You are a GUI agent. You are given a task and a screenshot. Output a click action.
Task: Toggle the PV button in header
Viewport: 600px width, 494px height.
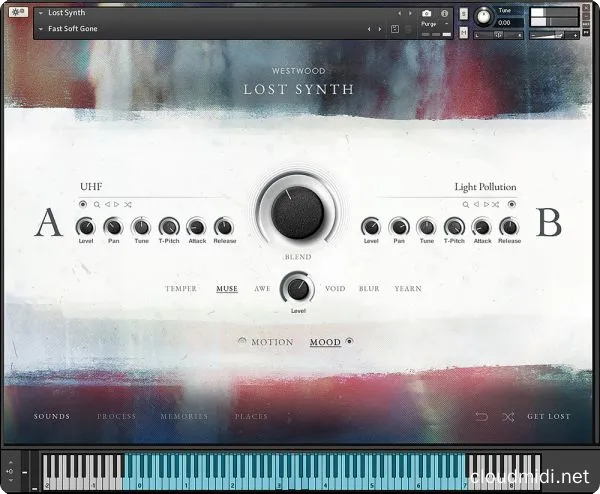tap(586, 33)
